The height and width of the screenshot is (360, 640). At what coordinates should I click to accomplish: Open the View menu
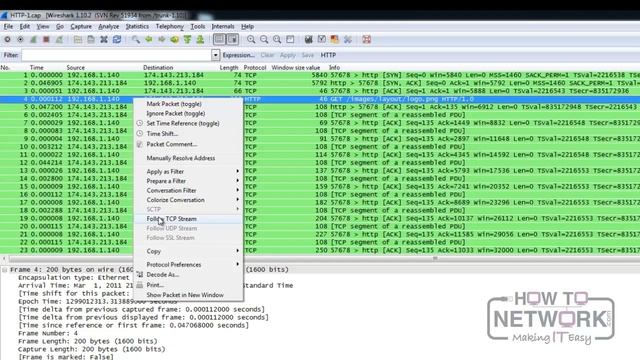point(42,27)
